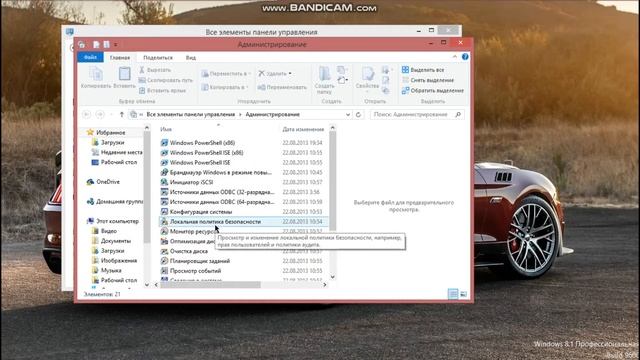The height and width of the screenshot is (360, 640).
Task: Open Рабочий стол under Избранное
Action: 118,162
